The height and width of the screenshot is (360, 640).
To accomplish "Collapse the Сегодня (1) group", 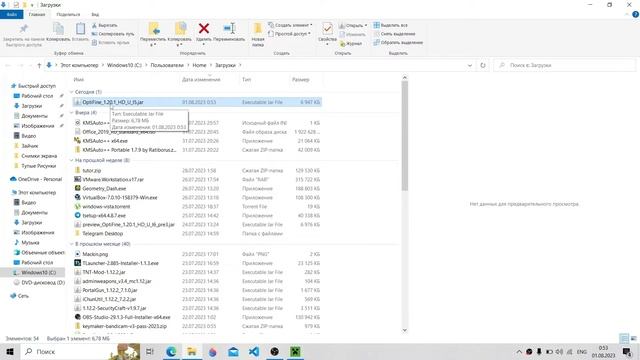I will coord(71,92).
